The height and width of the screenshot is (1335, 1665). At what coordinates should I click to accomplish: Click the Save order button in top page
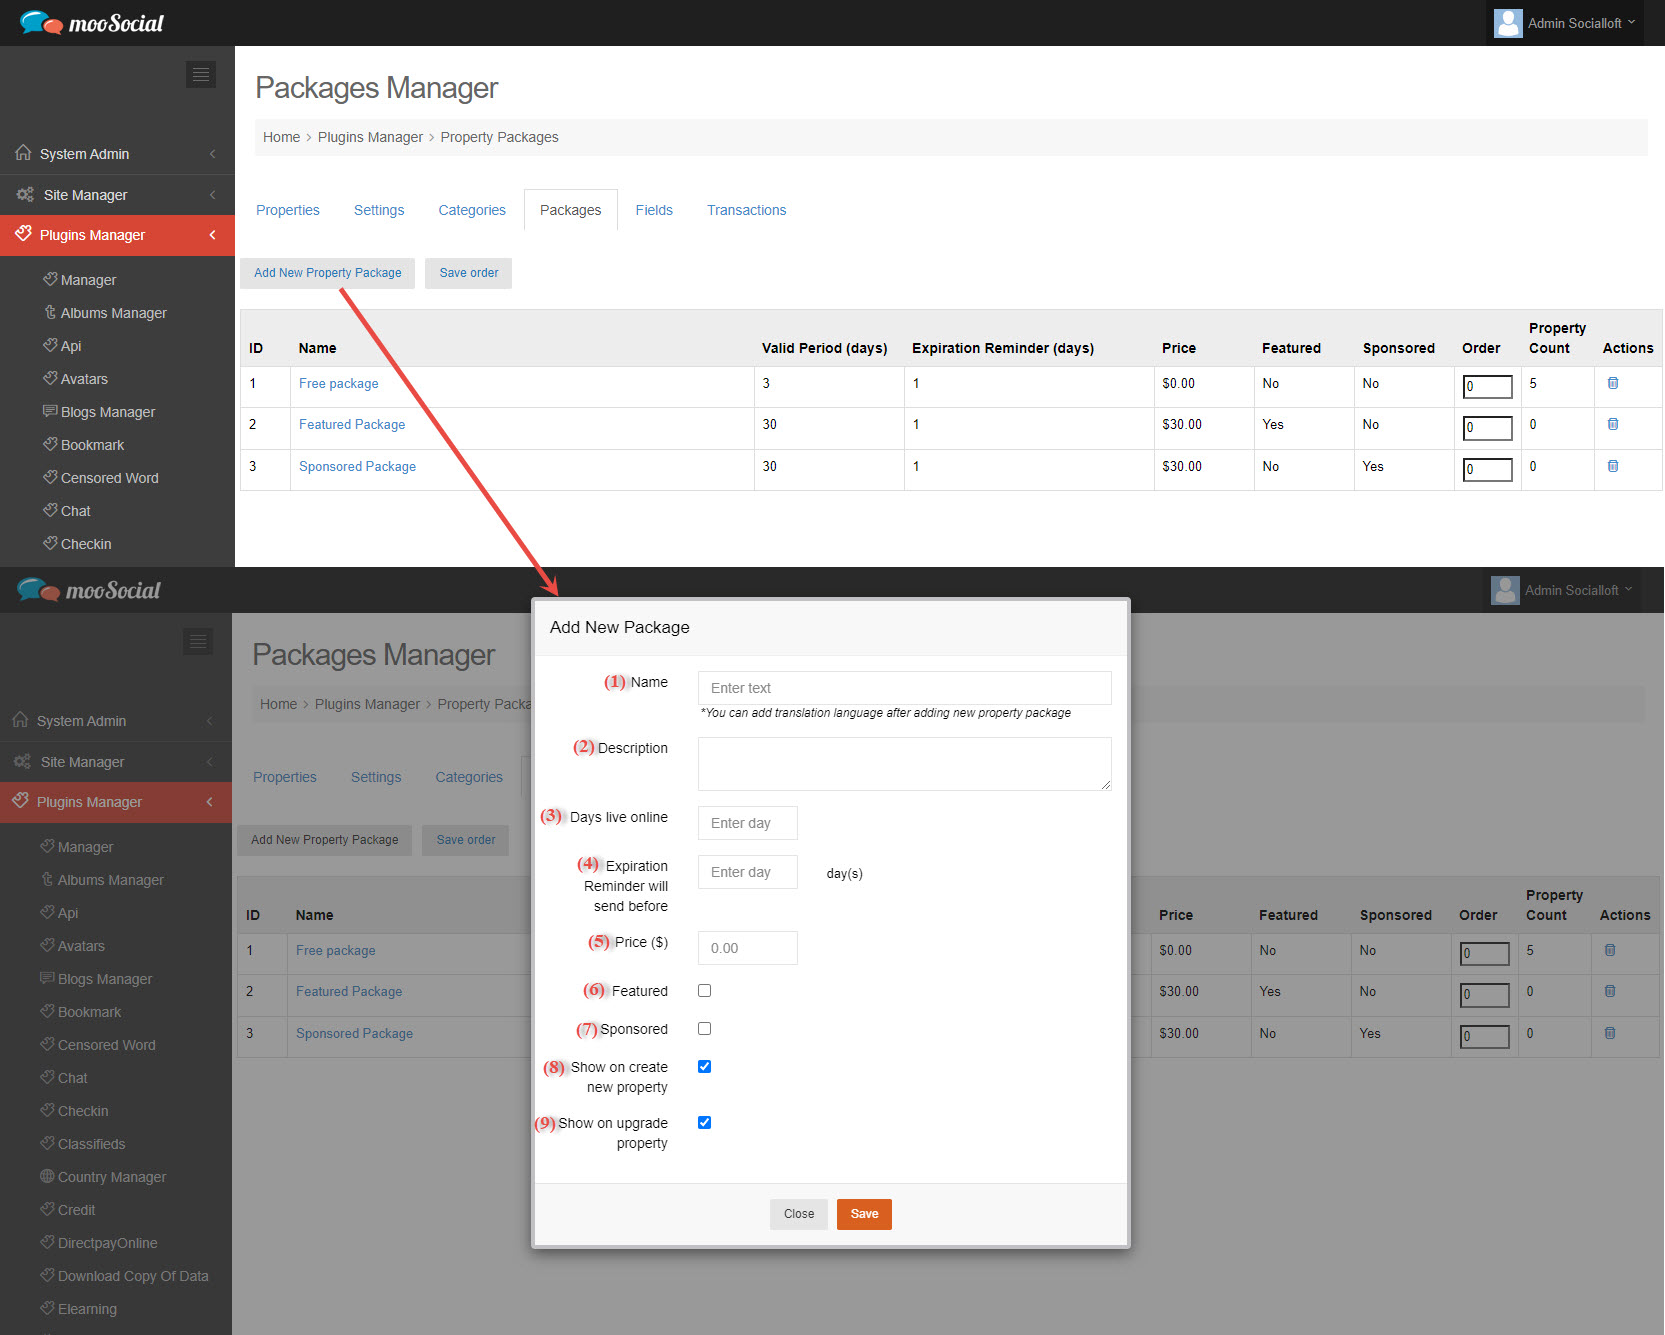click(x=468, y=273)
